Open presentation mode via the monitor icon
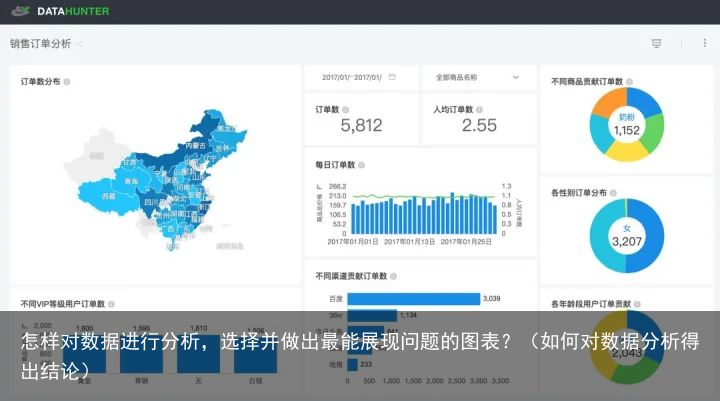 point(657,43)
